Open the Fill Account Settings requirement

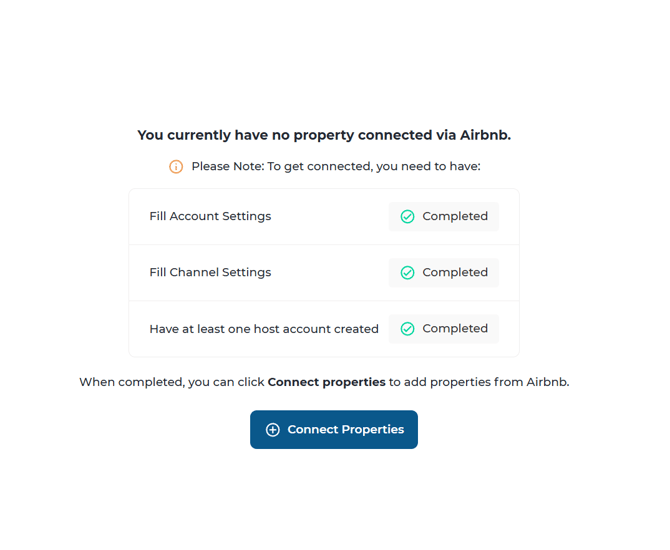click(x=210, y=217)
